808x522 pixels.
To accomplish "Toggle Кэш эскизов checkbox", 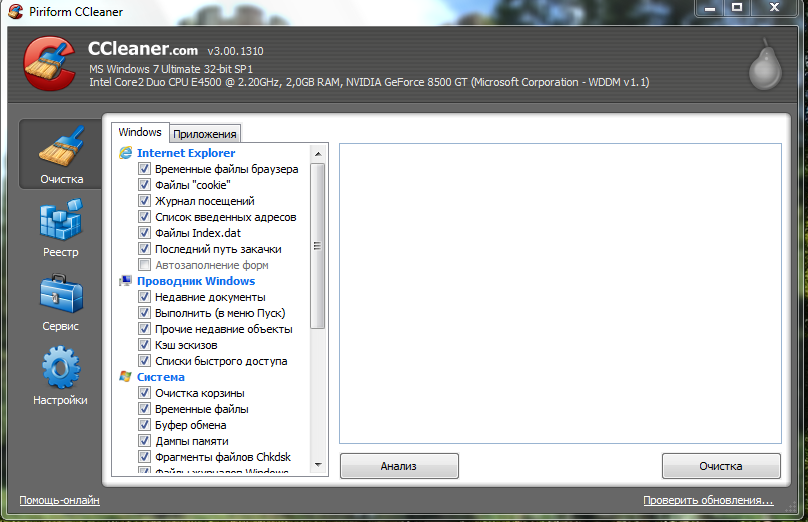I will coord(145,345).
